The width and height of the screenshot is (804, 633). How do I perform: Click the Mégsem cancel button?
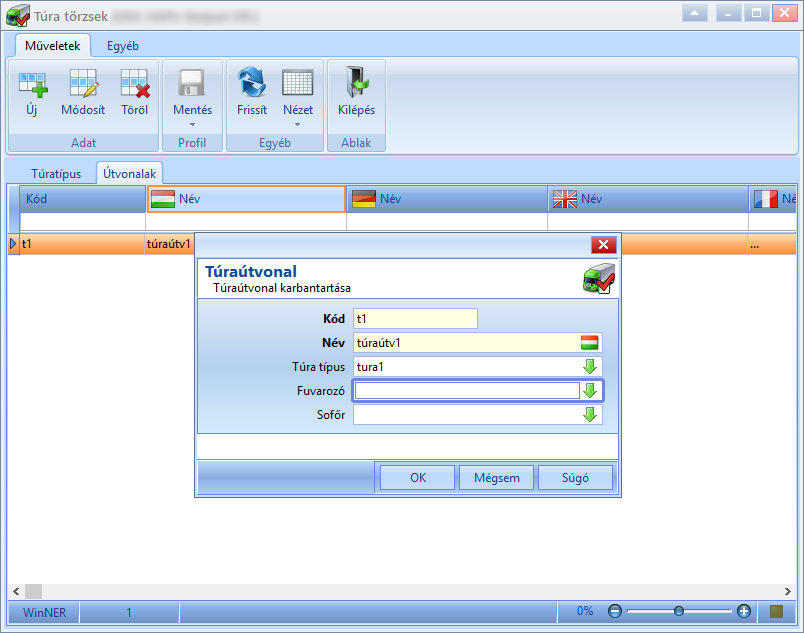496,478
